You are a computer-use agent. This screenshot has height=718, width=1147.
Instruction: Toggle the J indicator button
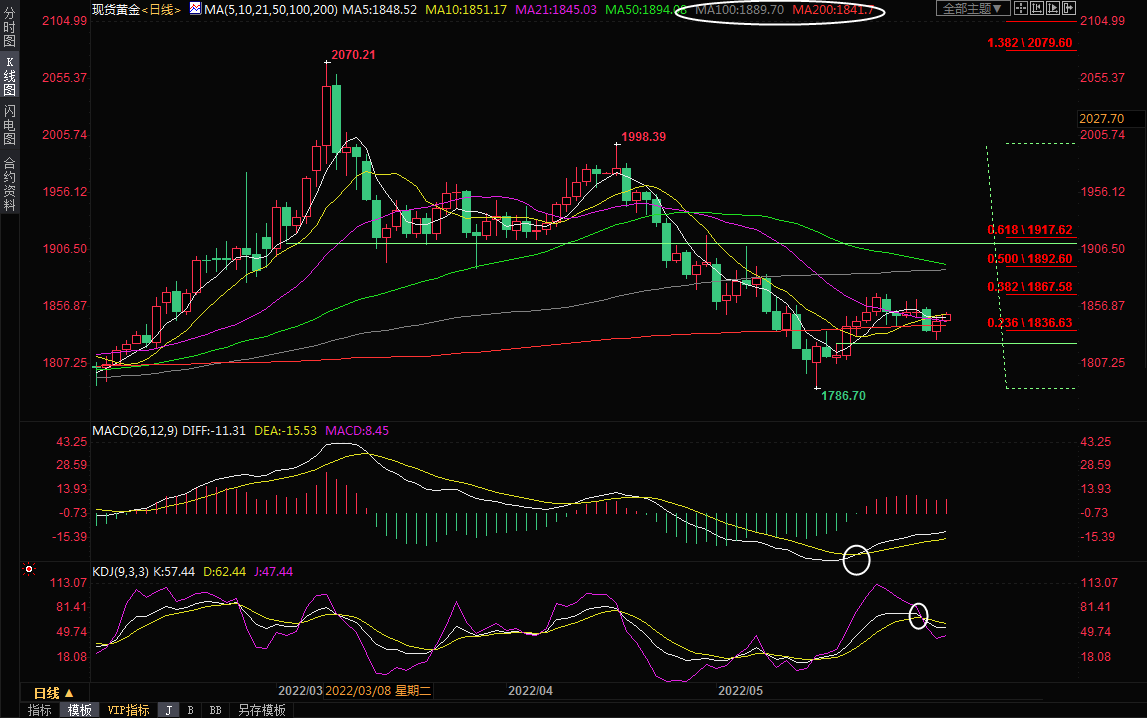169,710
